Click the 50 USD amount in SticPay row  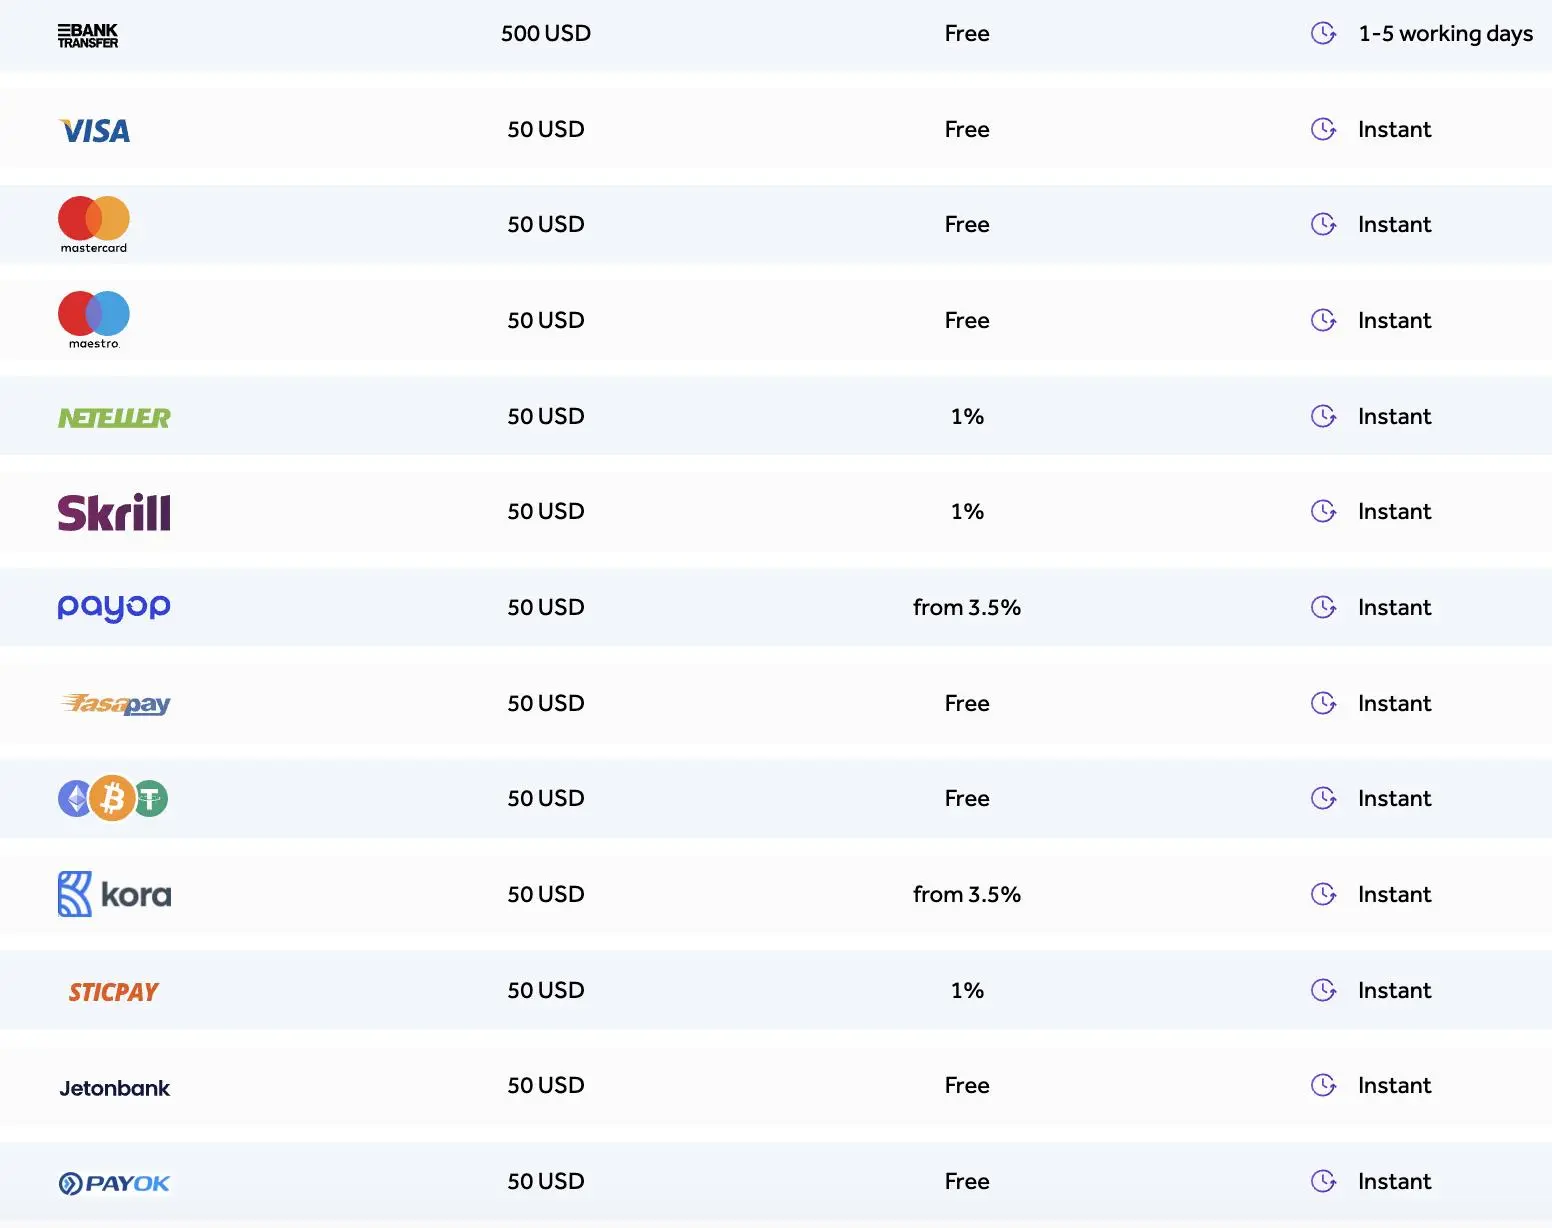coord(546,990)
